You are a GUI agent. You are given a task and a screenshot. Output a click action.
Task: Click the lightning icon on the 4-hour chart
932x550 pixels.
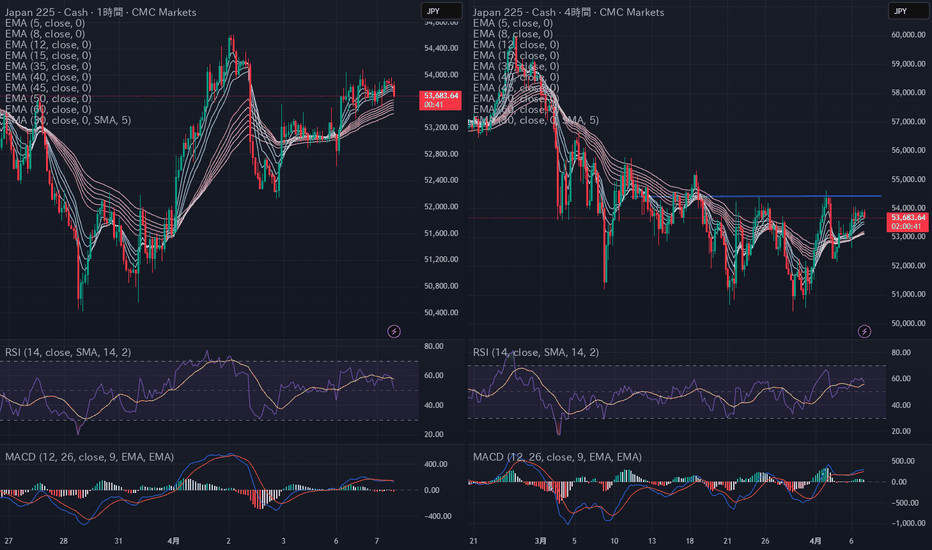point(864,331)
